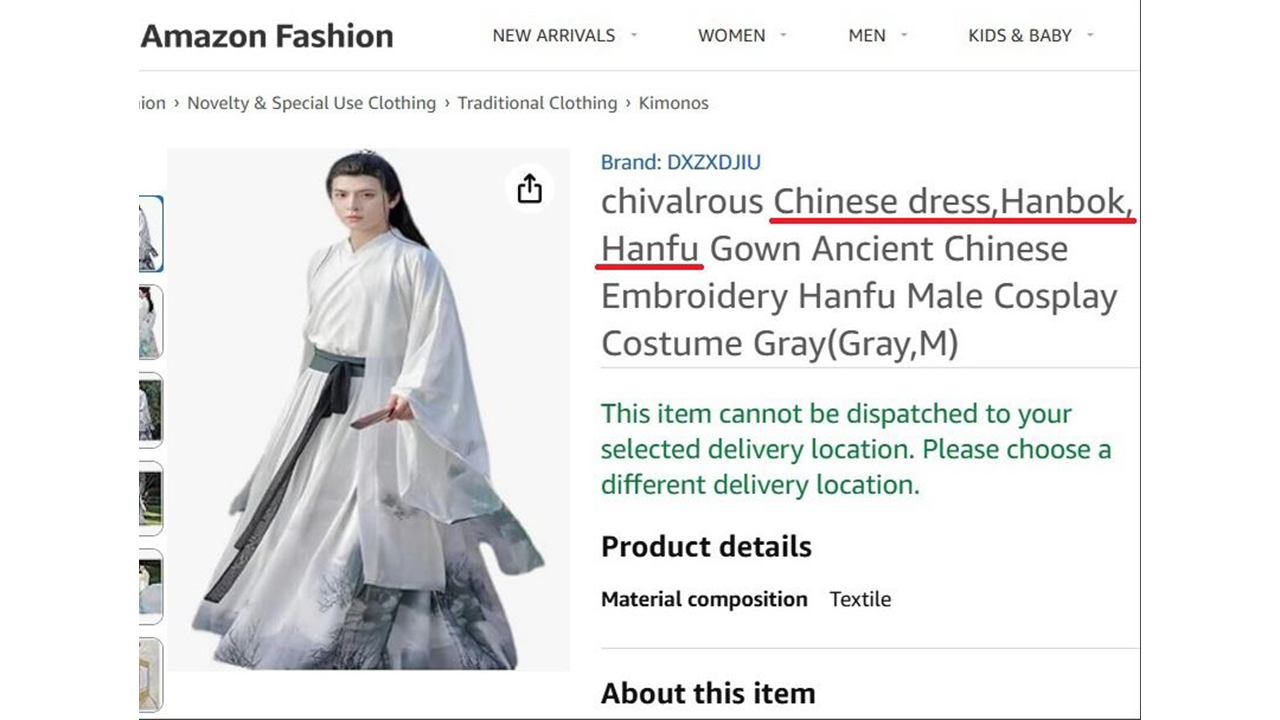Open the NEW ARRIVALS menu
1280x720 pixels.
click(x=554, y=35)
